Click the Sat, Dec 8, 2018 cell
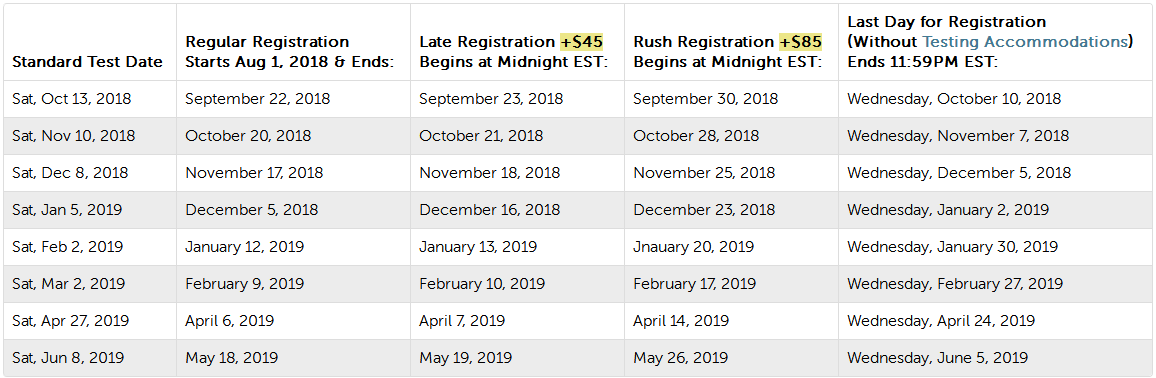 pyautogui.click(x=70, y=173)
